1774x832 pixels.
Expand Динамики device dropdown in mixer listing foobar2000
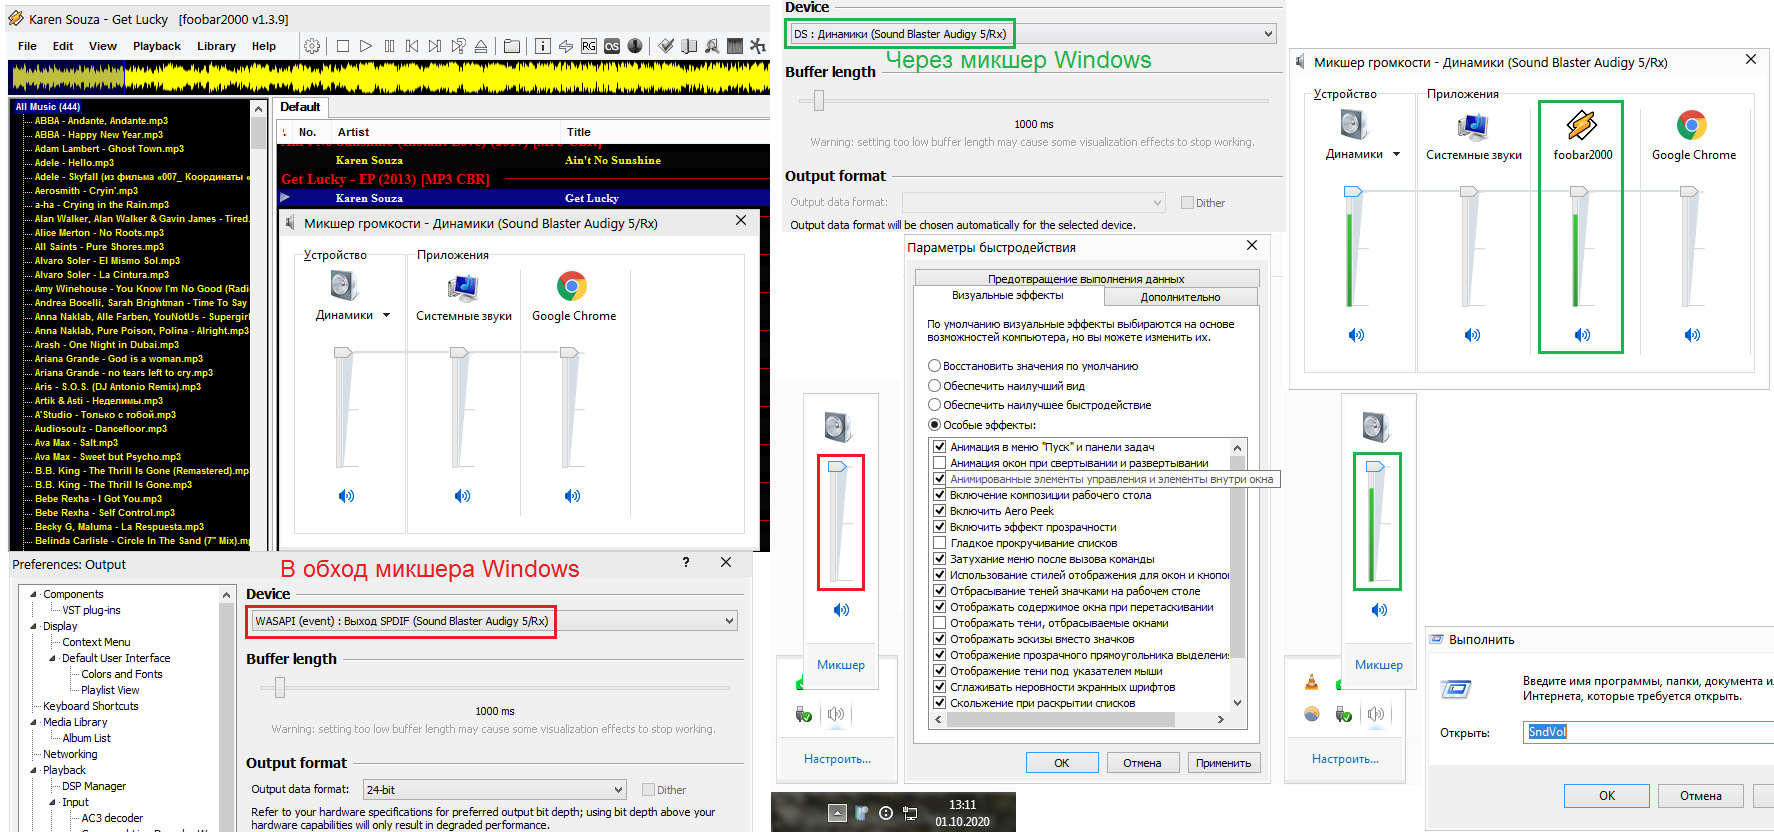[1396, 155]
